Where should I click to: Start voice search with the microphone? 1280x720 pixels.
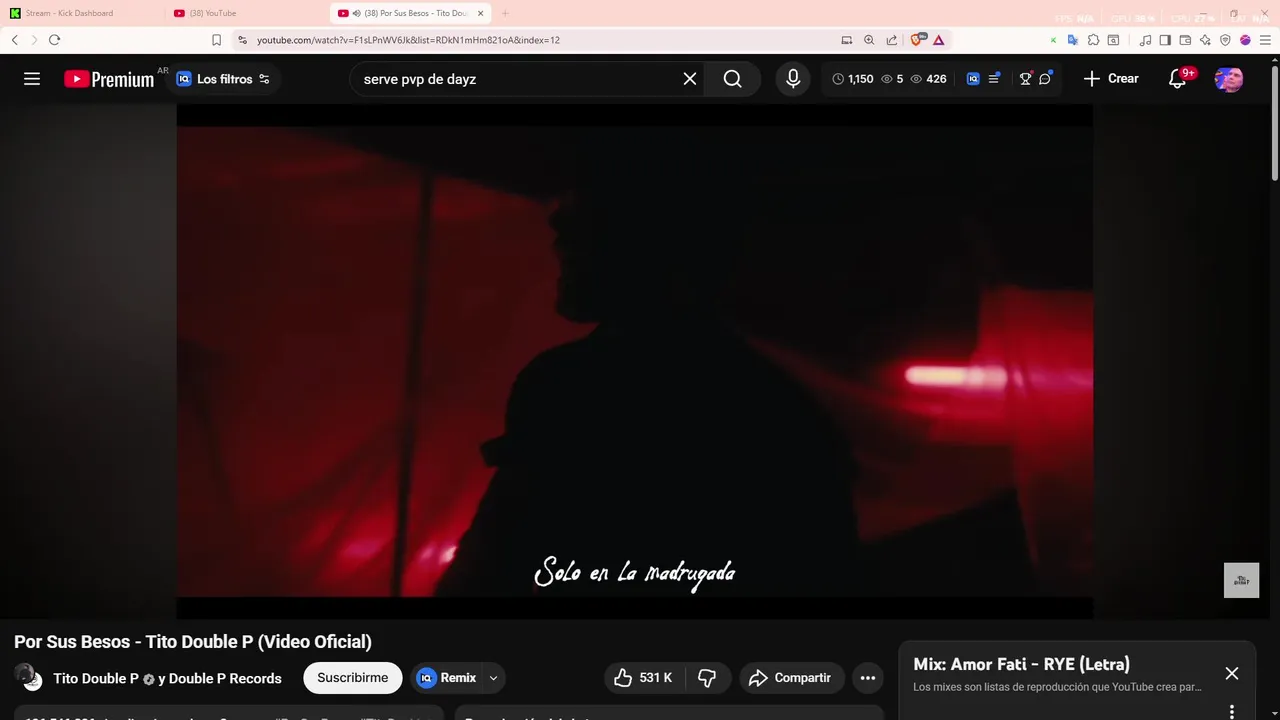793,79
